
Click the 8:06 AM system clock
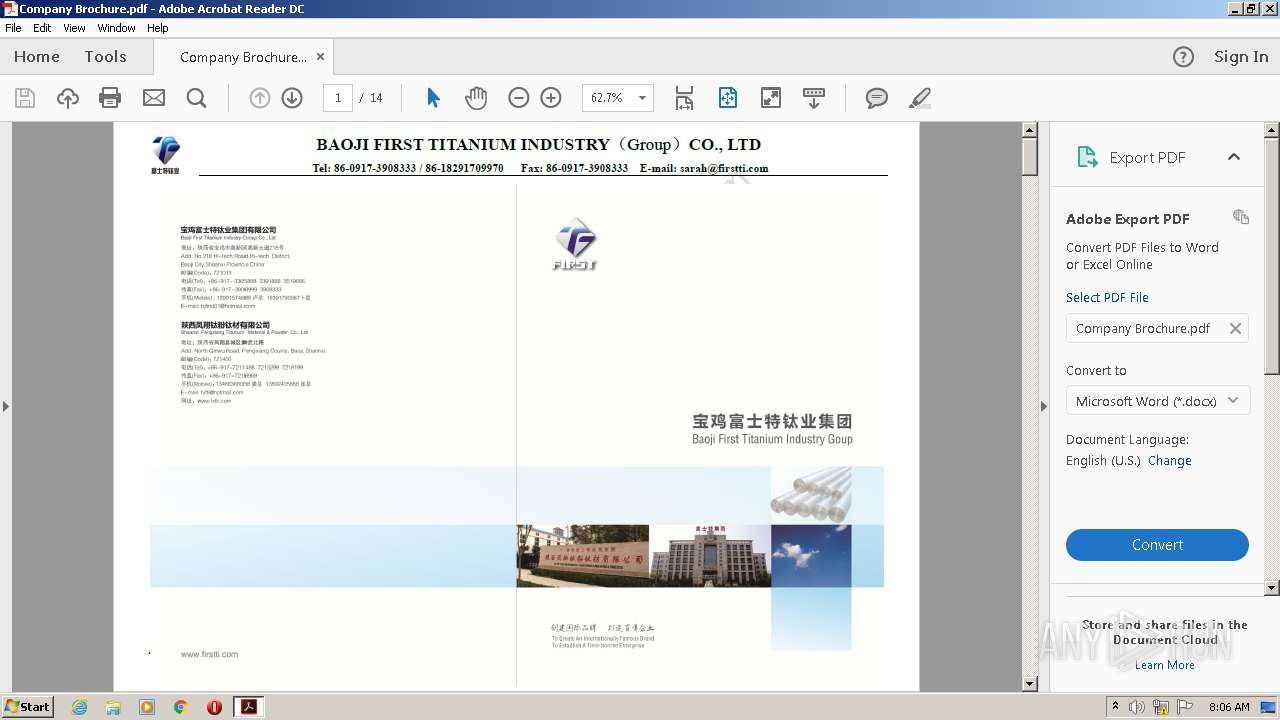1229,707
